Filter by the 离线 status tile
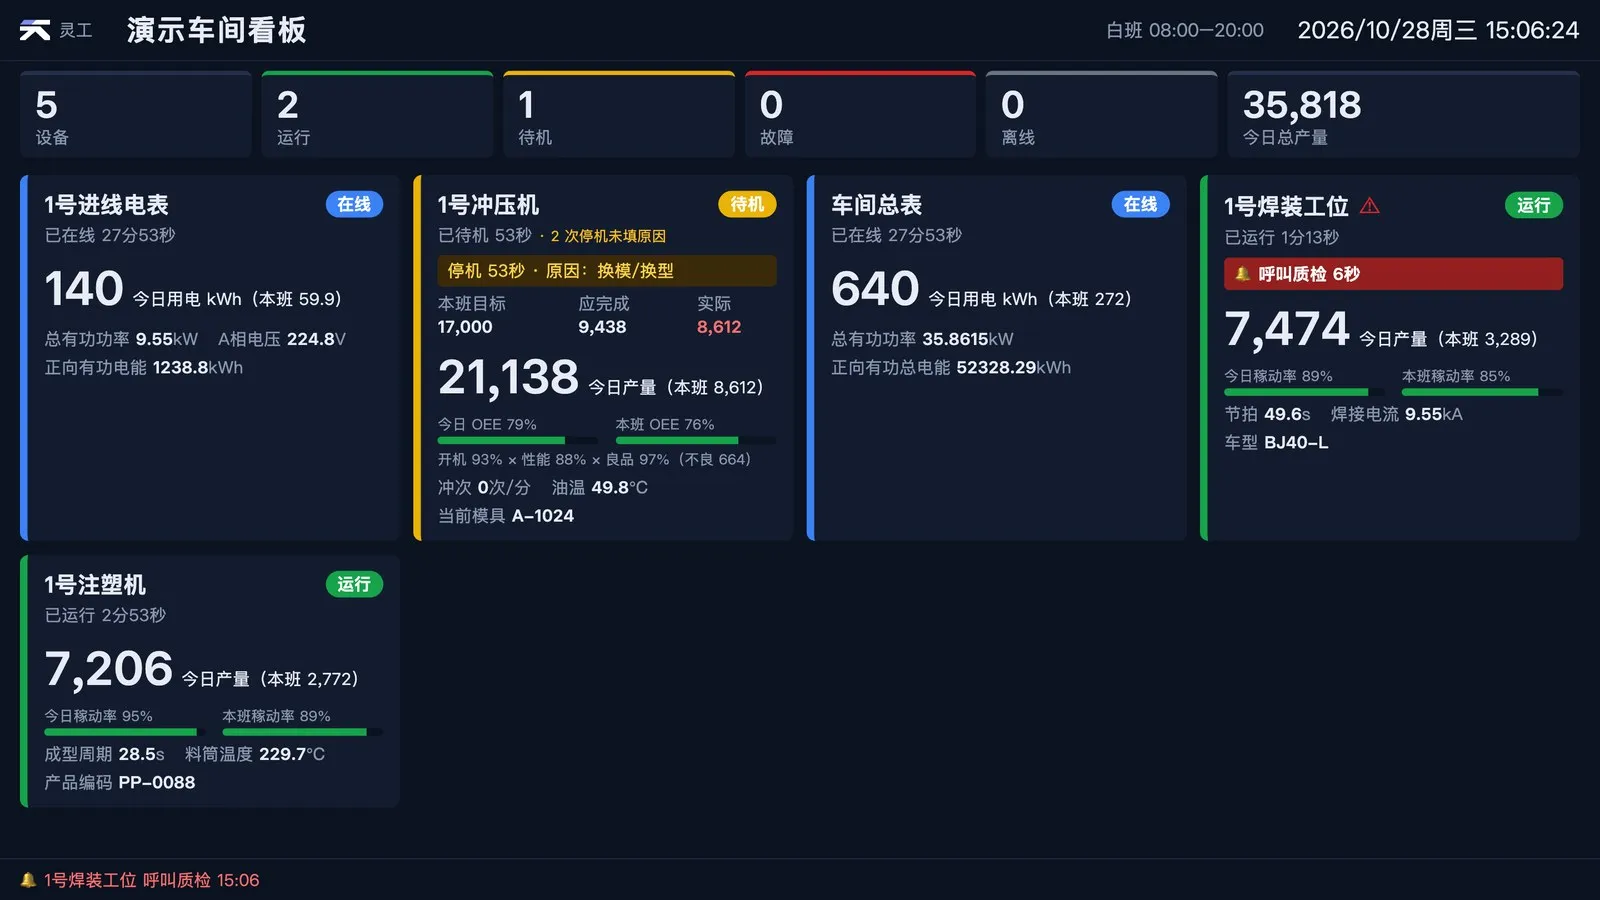1600x900 pixels. [1101, 115]
